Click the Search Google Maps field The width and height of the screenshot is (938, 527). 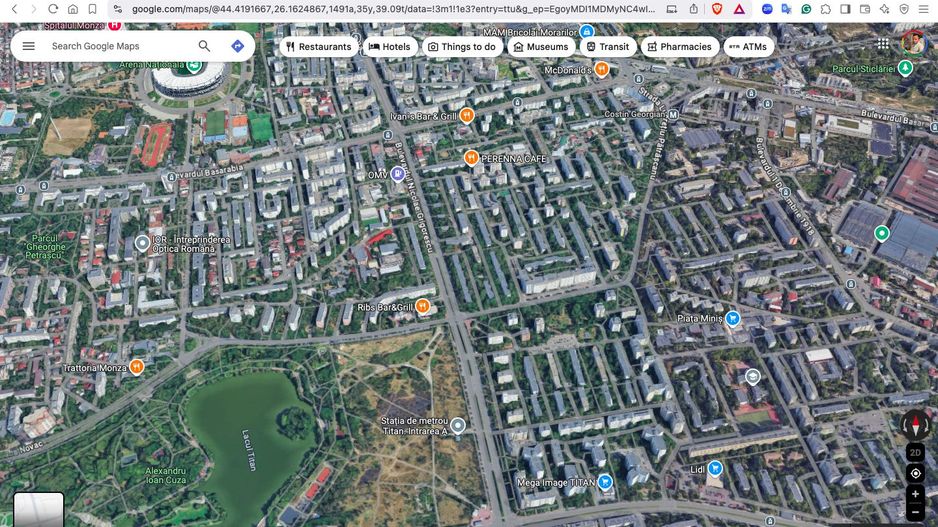click(x=120, y=46)
